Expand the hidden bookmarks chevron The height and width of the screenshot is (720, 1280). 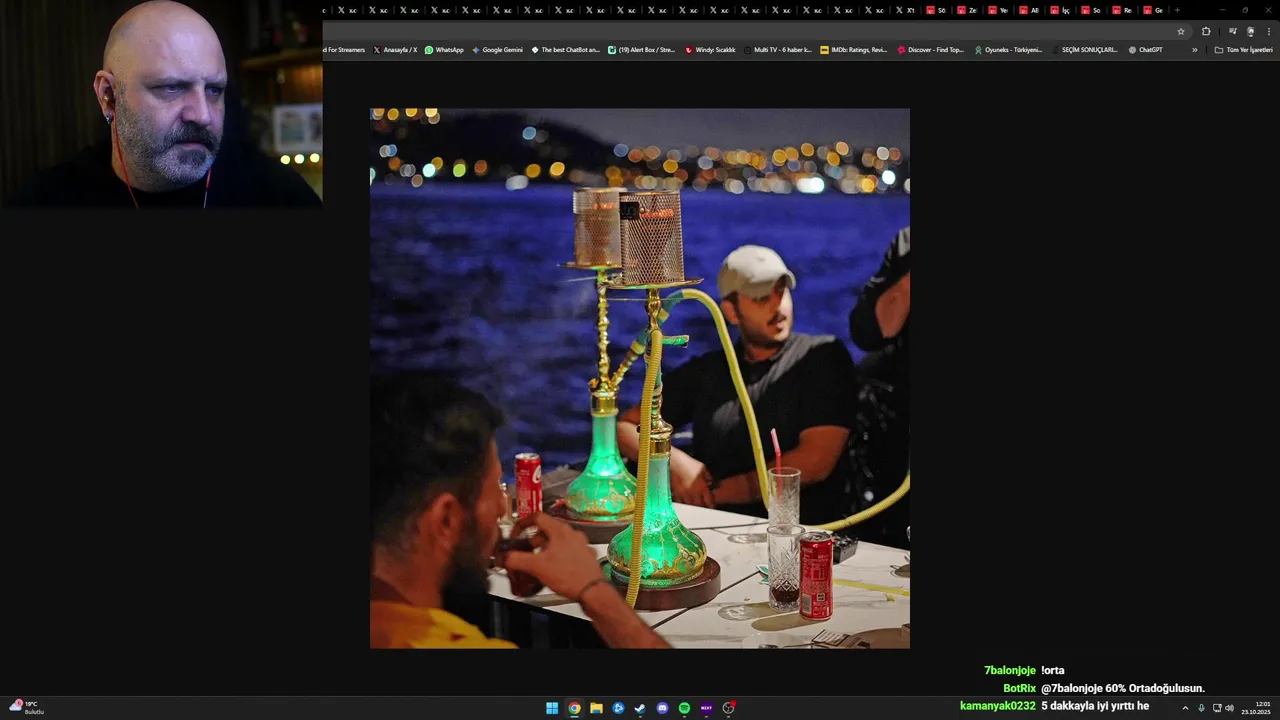pos(1194,49)
